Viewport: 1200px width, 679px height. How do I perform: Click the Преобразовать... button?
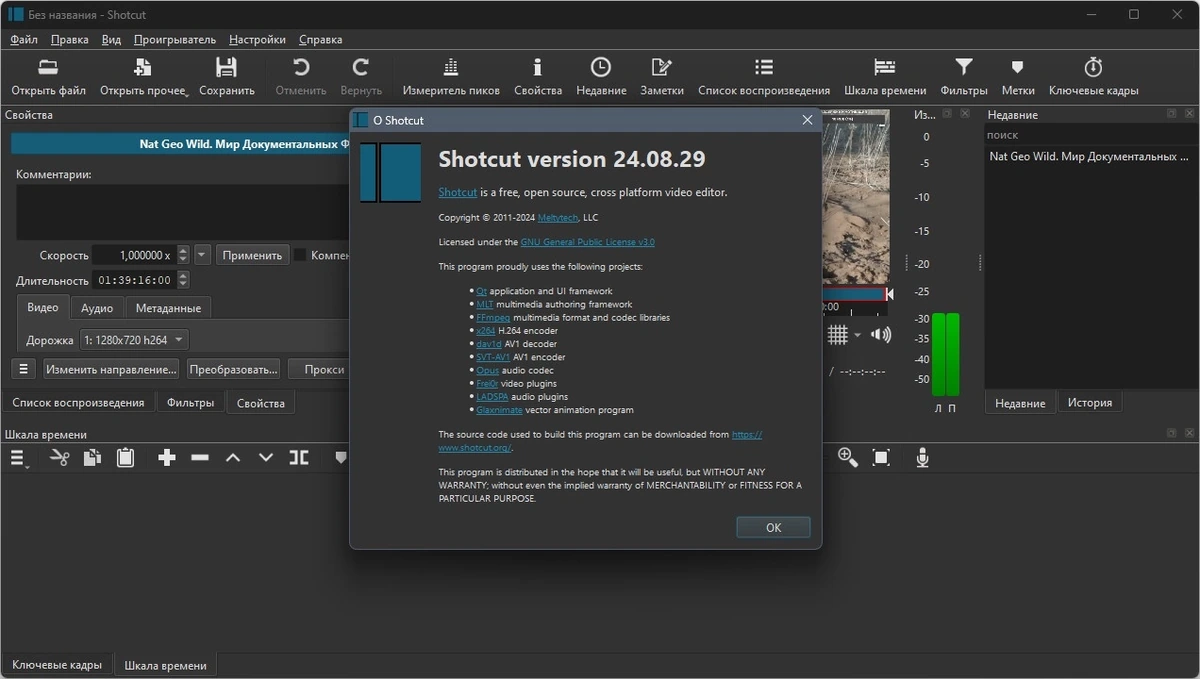tap(232, 369)
